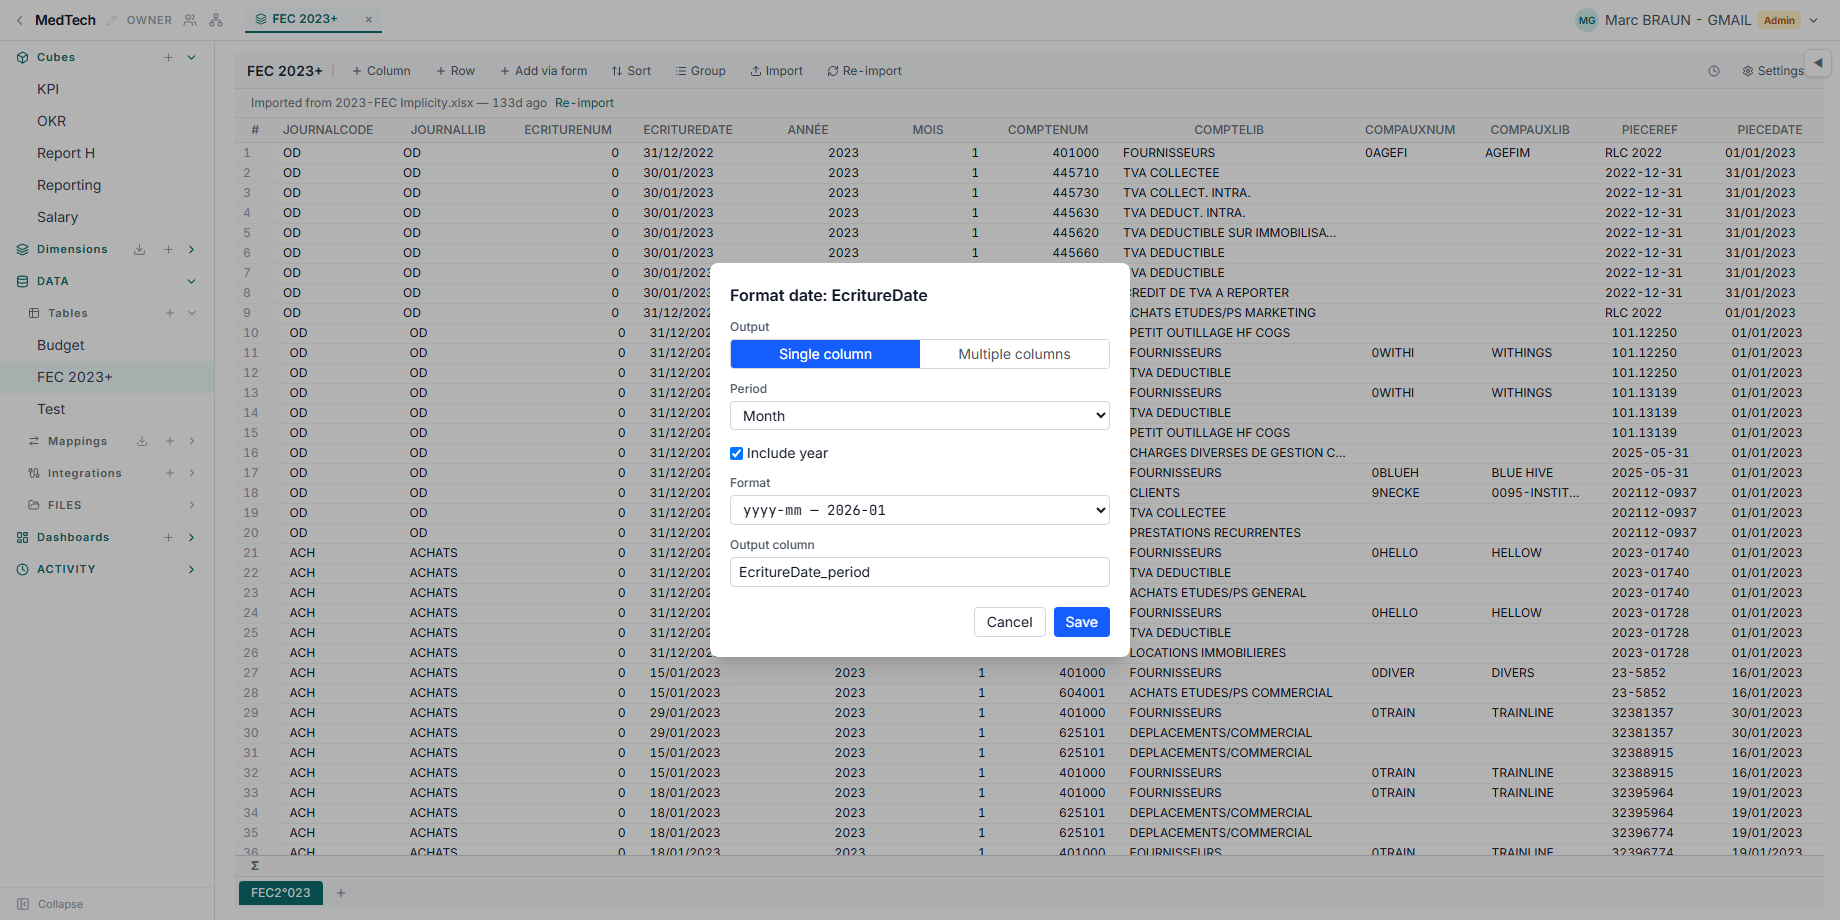This screenshot has width=1840, height=920.
Task: Click Add via form
Action: pos(543,71)
